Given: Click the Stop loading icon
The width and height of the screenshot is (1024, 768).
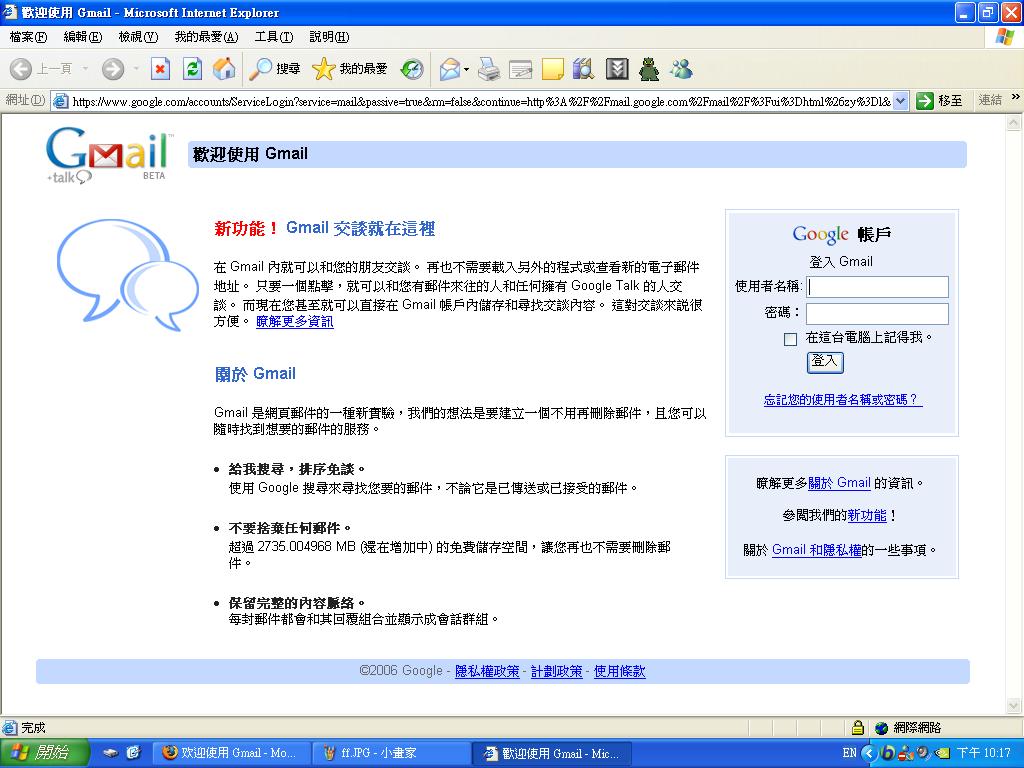Looking at the screenshot, I should (x=160, y=69).
